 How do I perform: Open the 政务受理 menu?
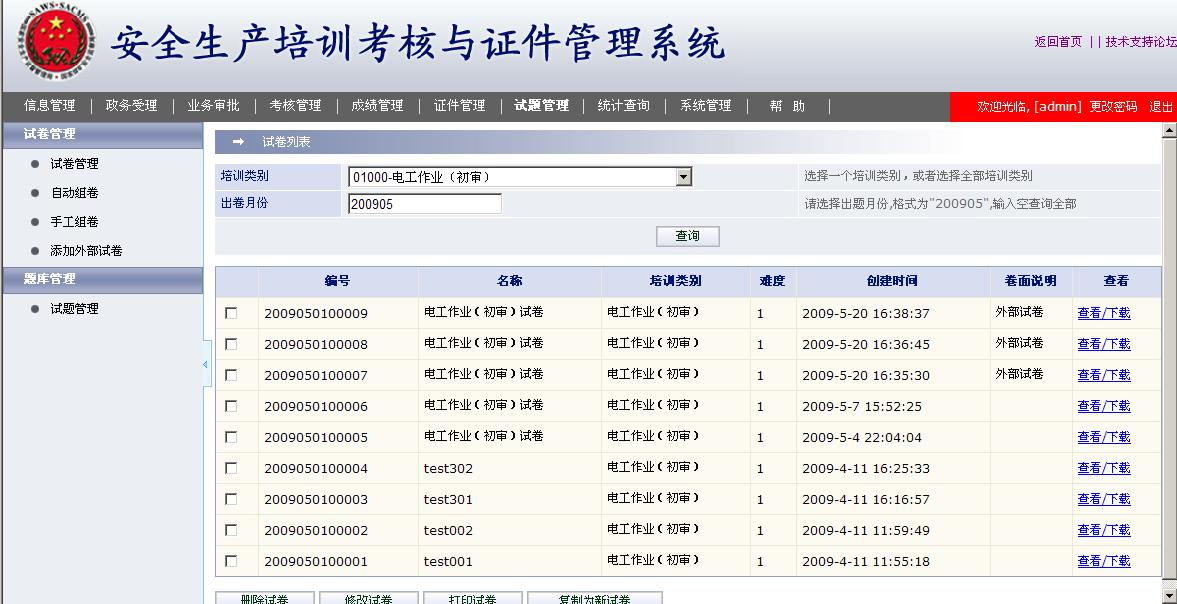coord(131,106)
